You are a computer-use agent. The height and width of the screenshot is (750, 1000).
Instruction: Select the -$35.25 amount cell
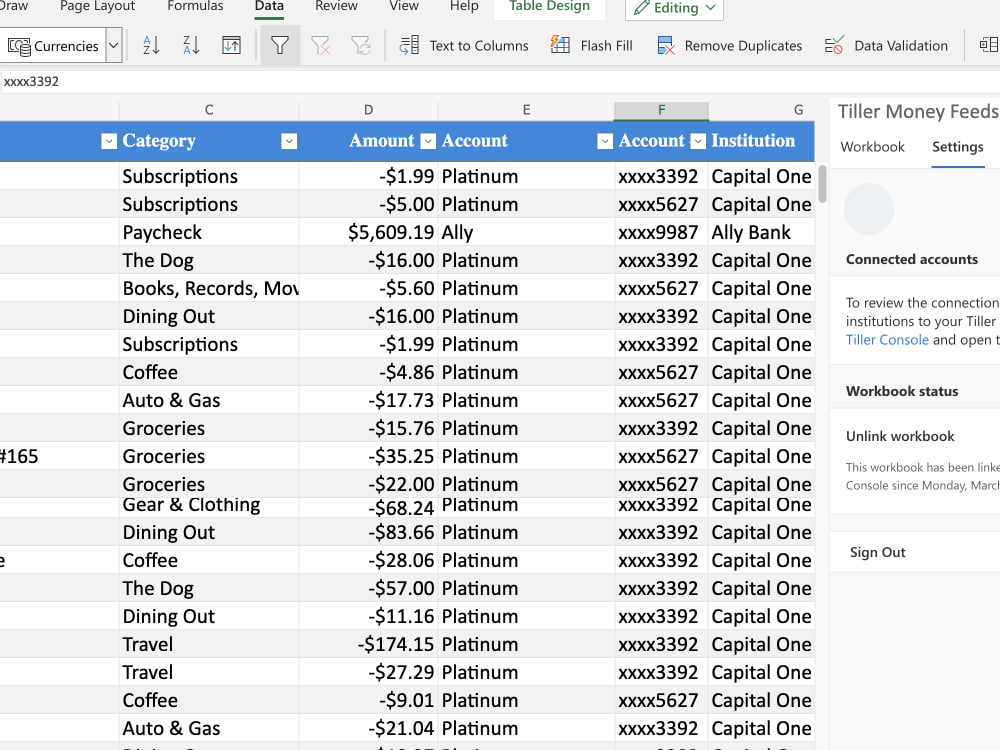(x=368, y=456)
